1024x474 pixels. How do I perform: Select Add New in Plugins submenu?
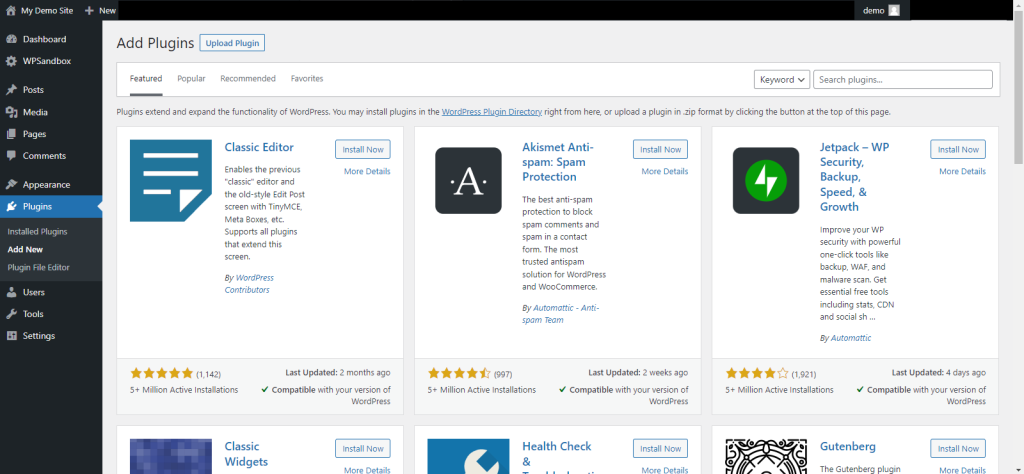click(25, 249)
